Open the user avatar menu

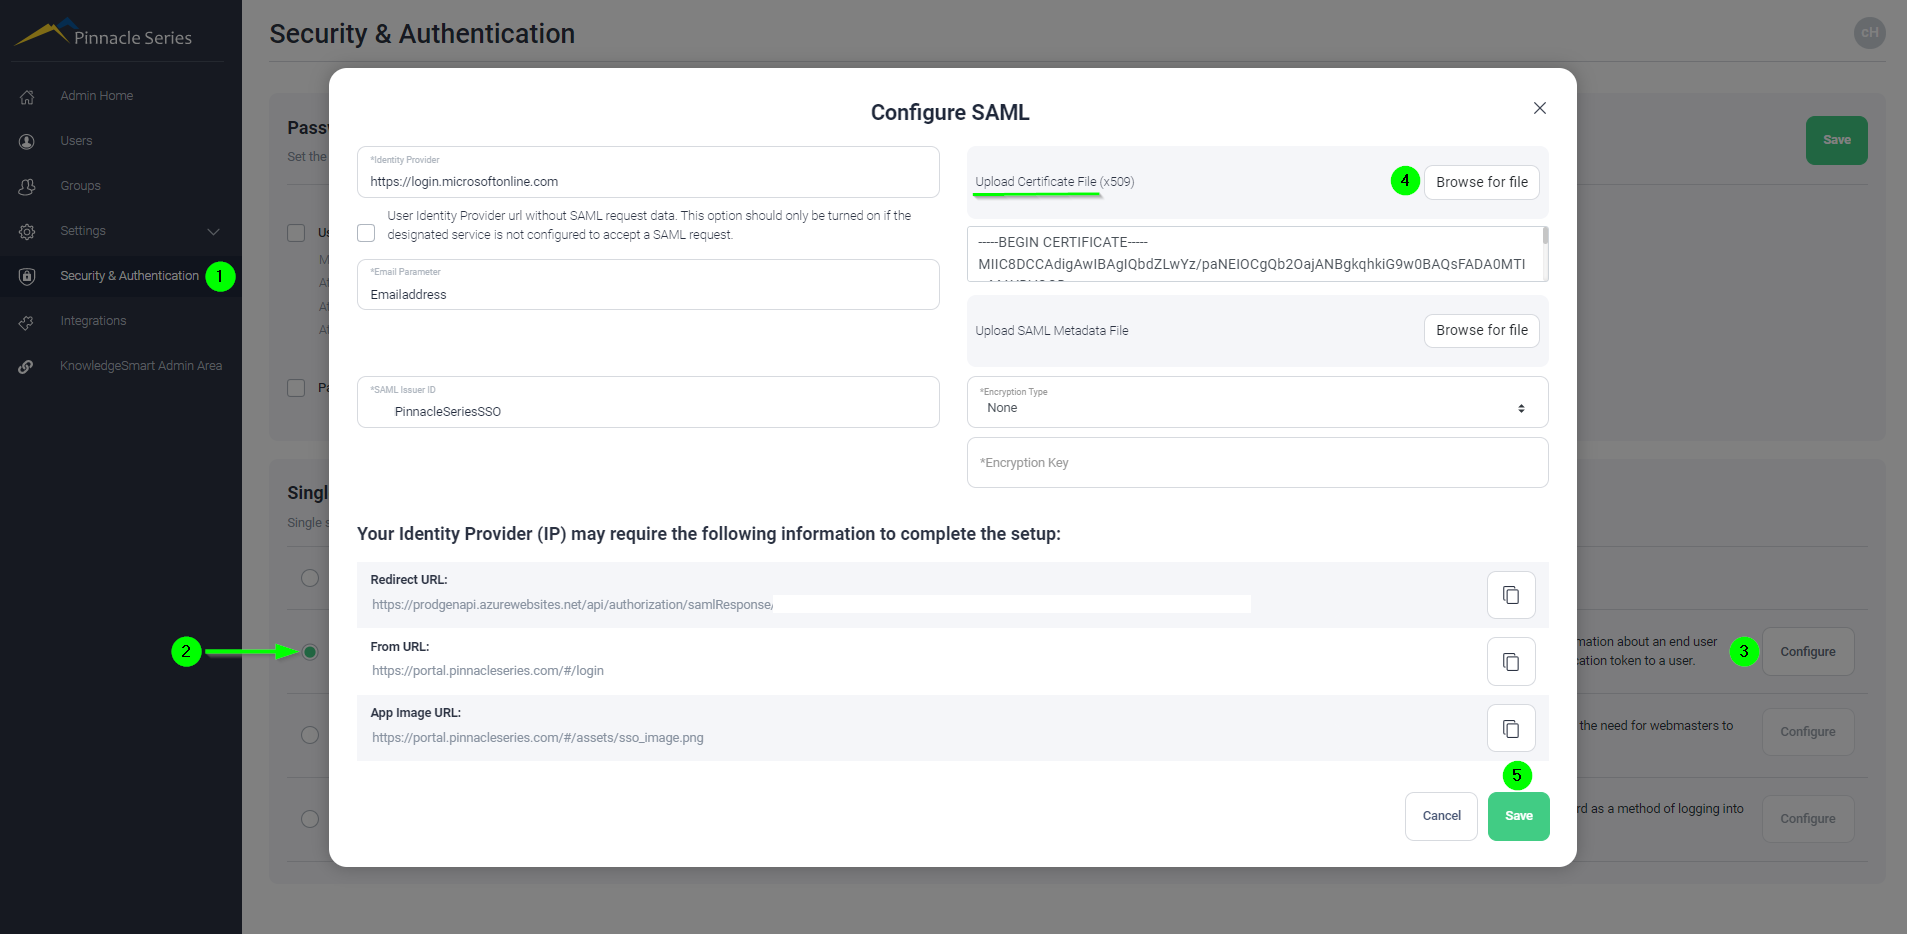tap(1869, 33)
